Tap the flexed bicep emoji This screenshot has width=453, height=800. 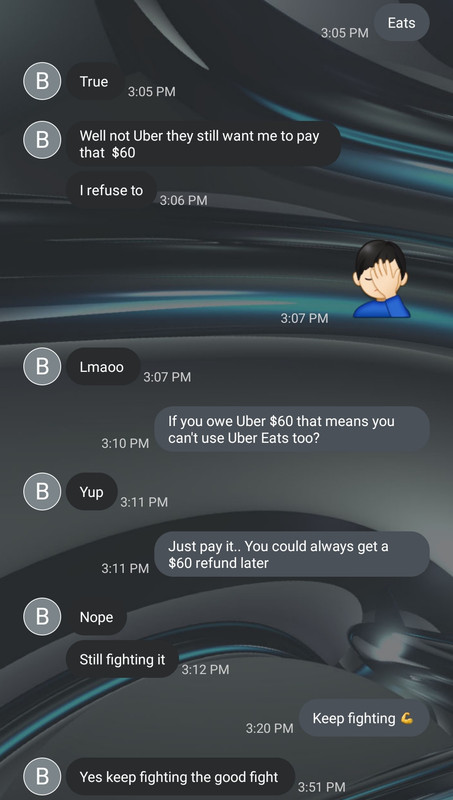[407, 718]
